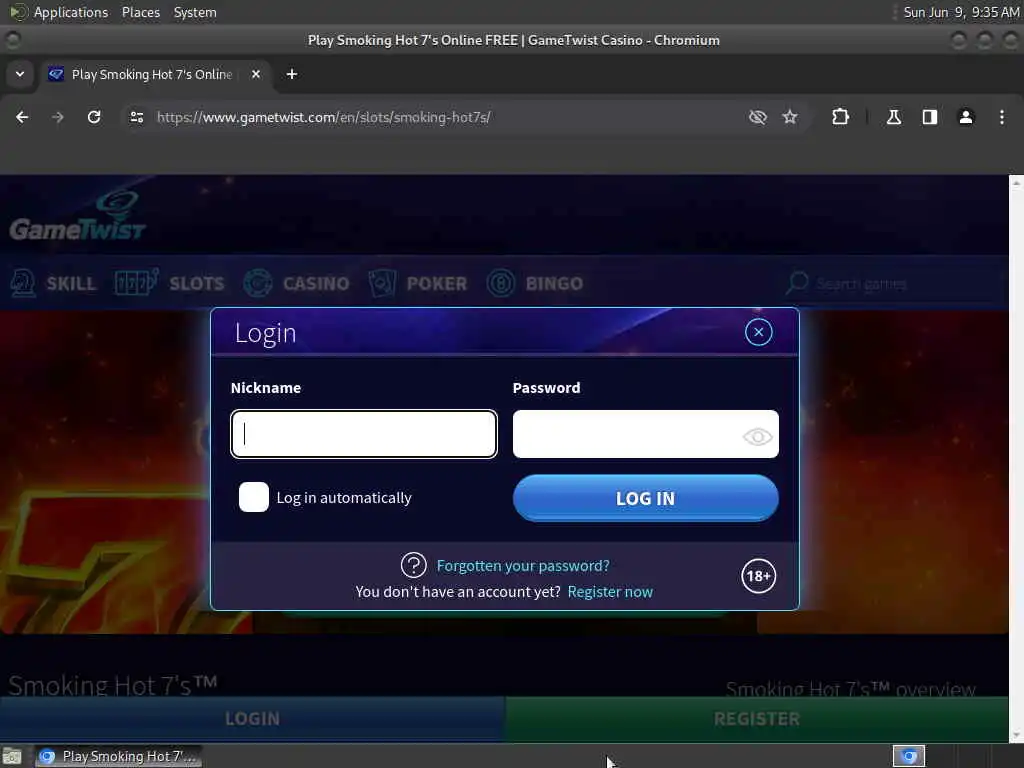Viewport: 1024px width, 768px height.
Task: Submit with the LOG IN button
Action: (645, 498)
